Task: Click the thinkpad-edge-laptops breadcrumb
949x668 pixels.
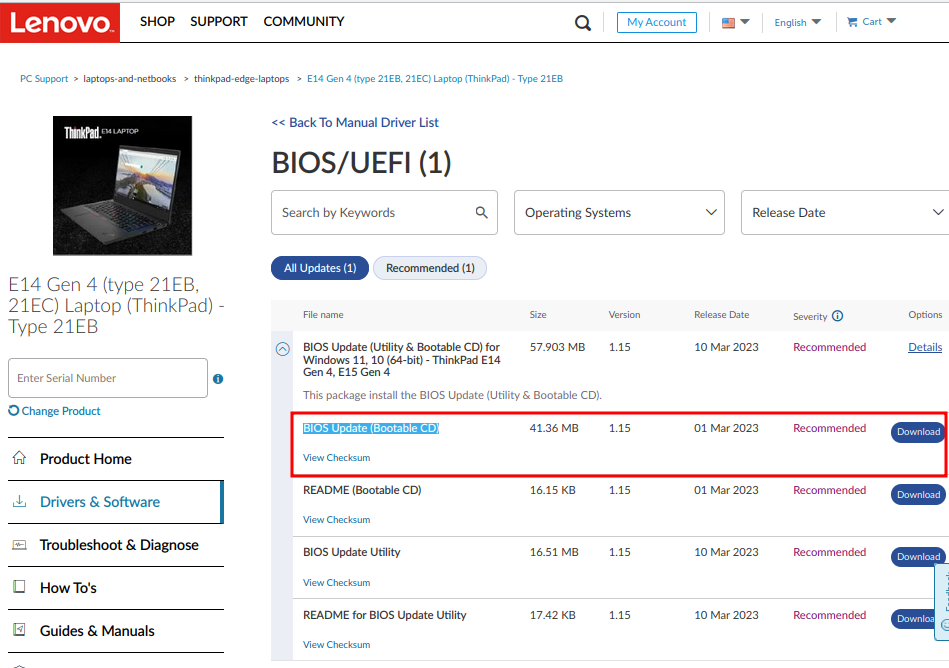Action: pyautogui.click(x=241, y=79)
